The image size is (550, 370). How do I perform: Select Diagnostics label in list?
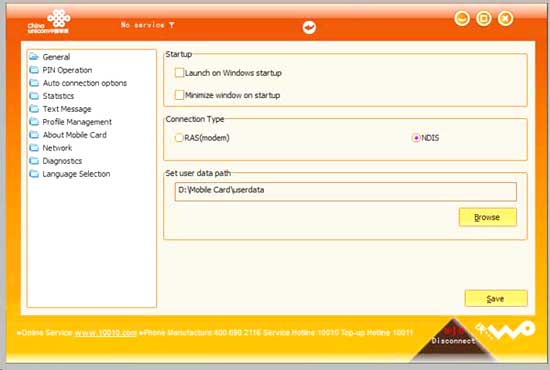coord(62,161)
